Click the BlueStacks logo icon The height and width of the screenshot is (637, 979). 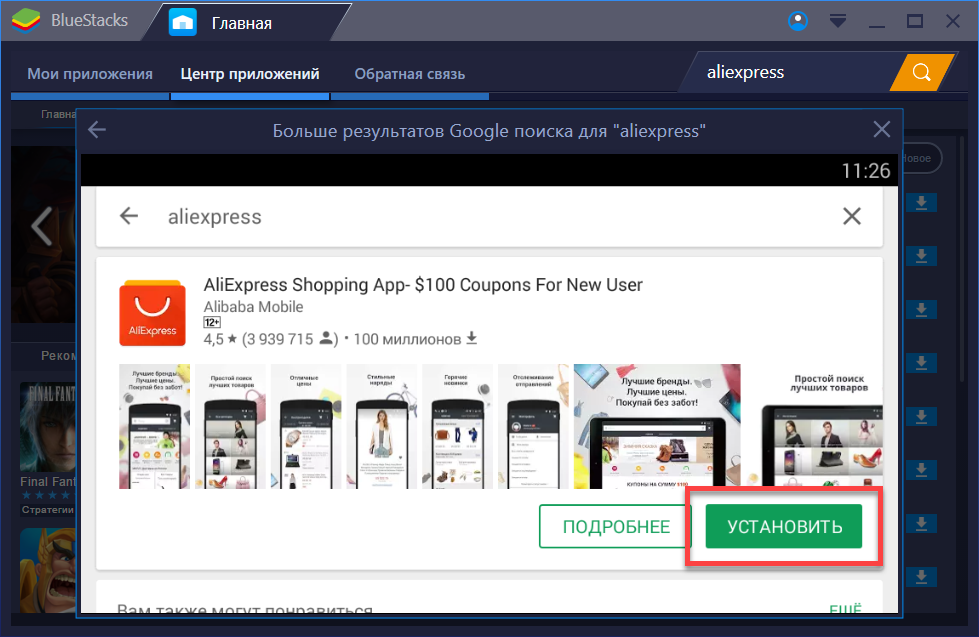[x=26, y=21]
